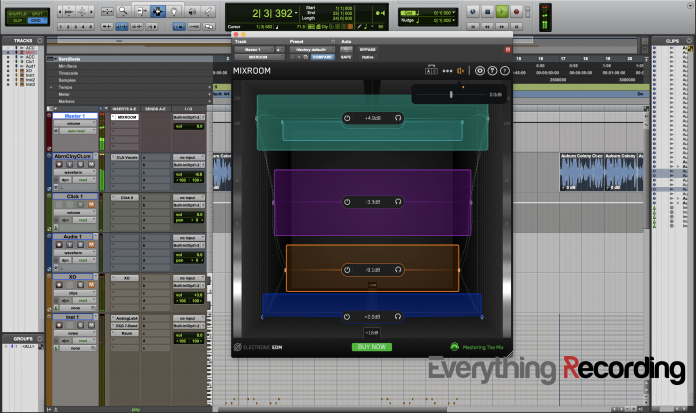Open AbrnClnyCt.cm waveform view selector
Viewport: 696px width, 413px height.
point(75,172)
